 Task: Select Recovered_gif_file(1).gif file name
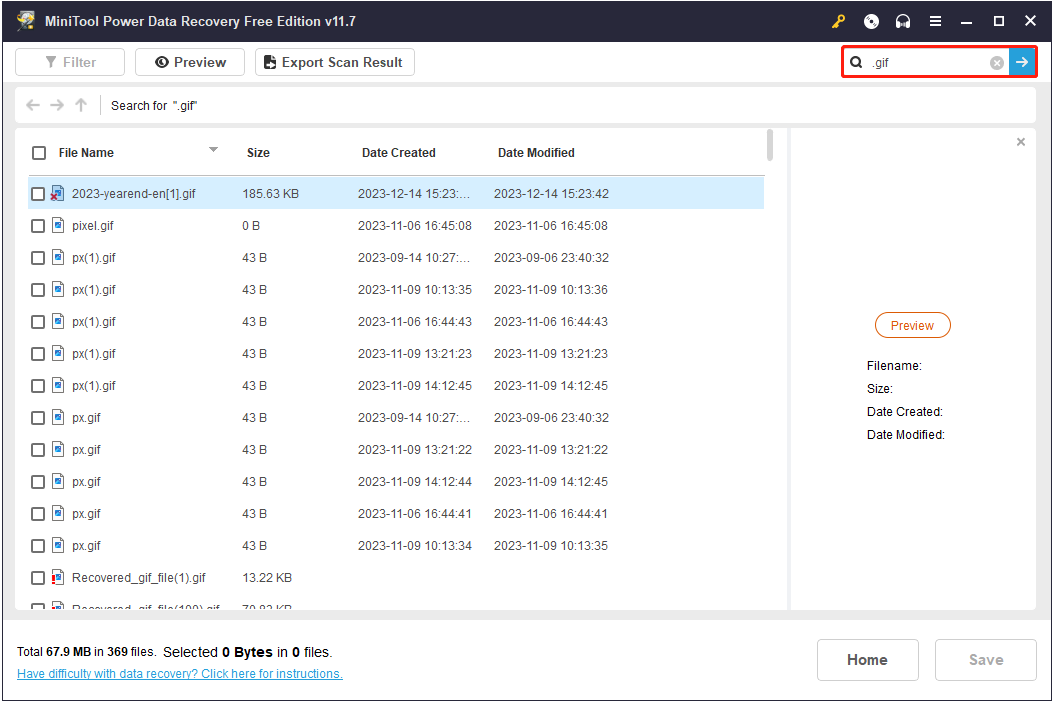tap(138, 578)
